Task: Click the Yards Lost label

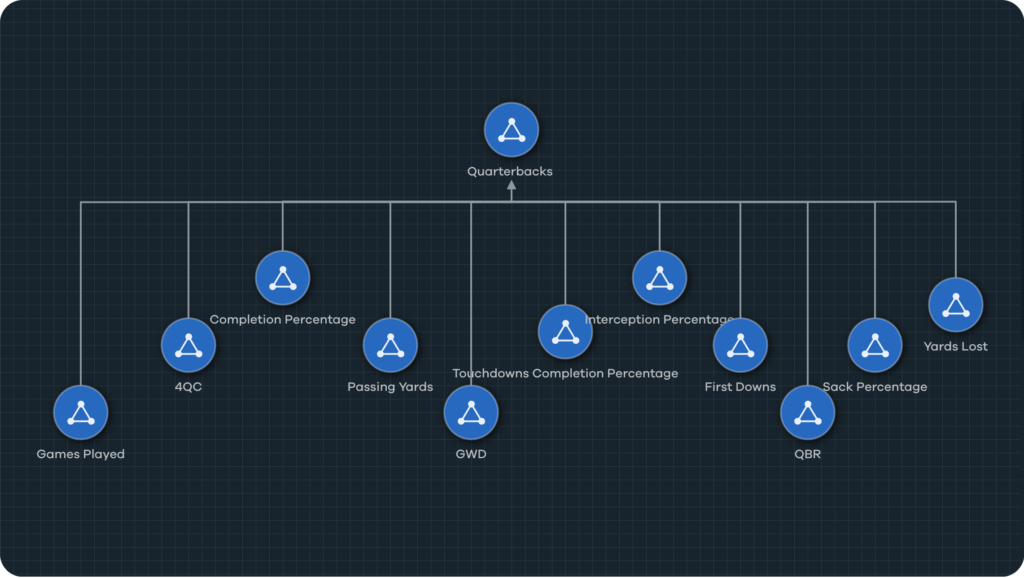Action: (955, 346)
